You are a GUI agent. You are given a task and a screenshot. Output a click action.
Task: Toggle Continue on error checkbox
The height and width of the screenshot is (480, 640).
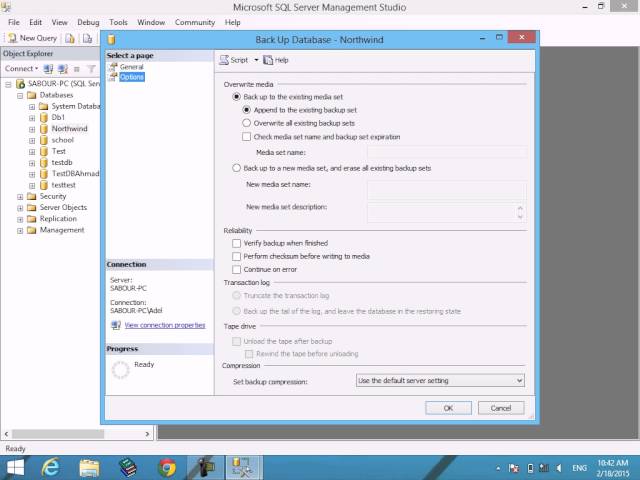pos(236,269)
